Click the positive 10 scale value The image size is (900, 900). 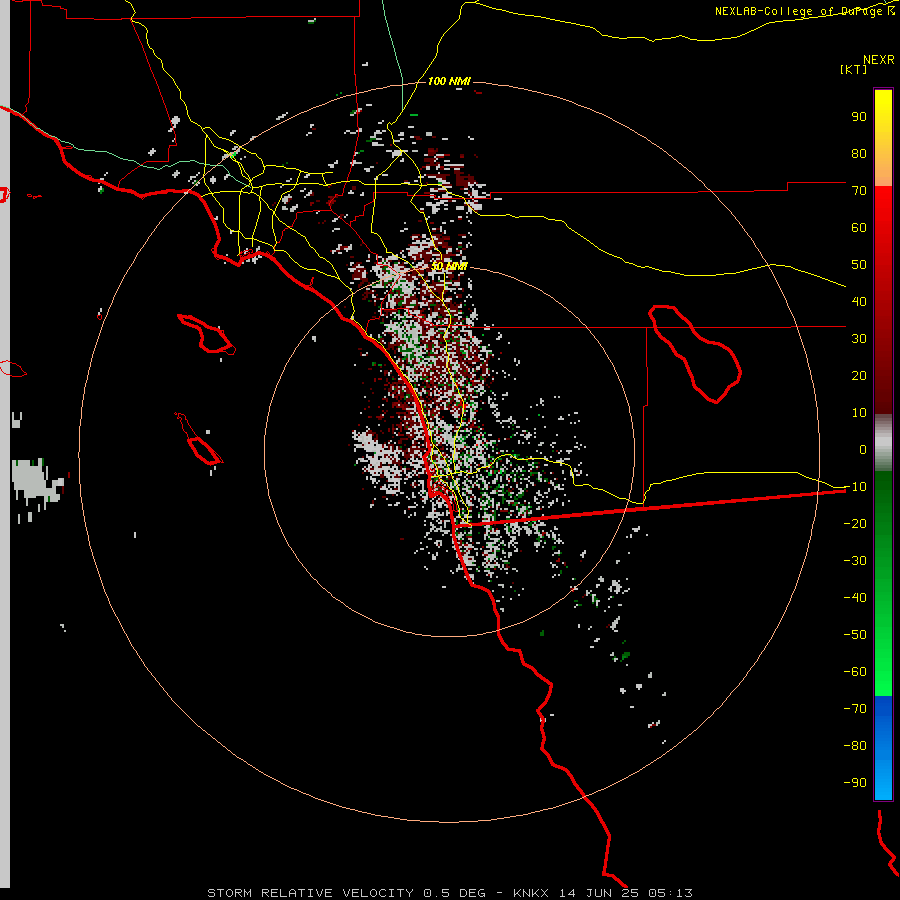coord(859,413)
